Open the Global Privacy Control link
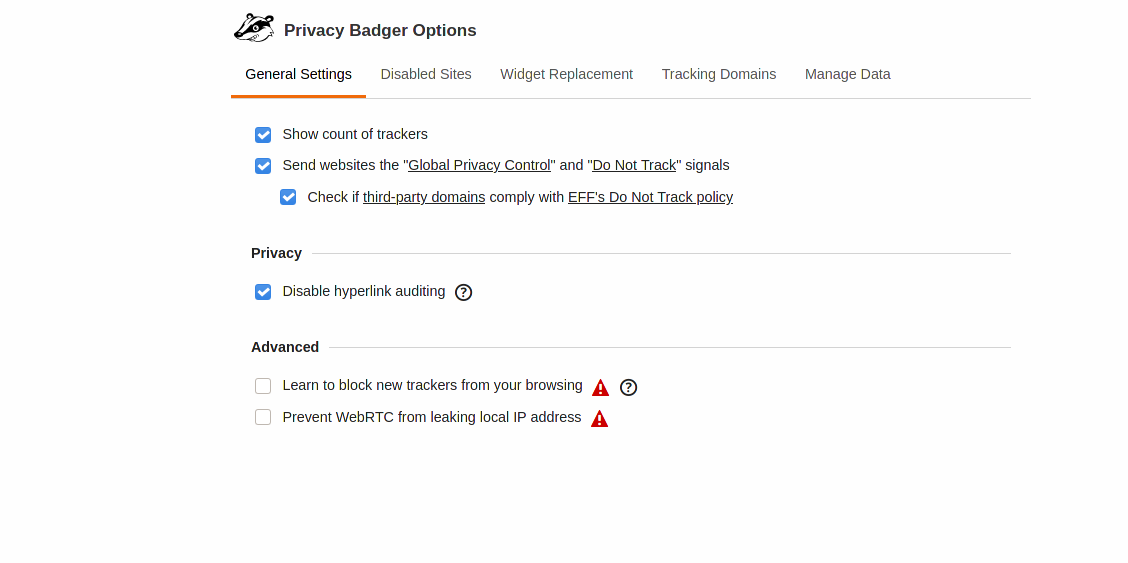This screenshot has width=1128, height=563. [479, 165]
